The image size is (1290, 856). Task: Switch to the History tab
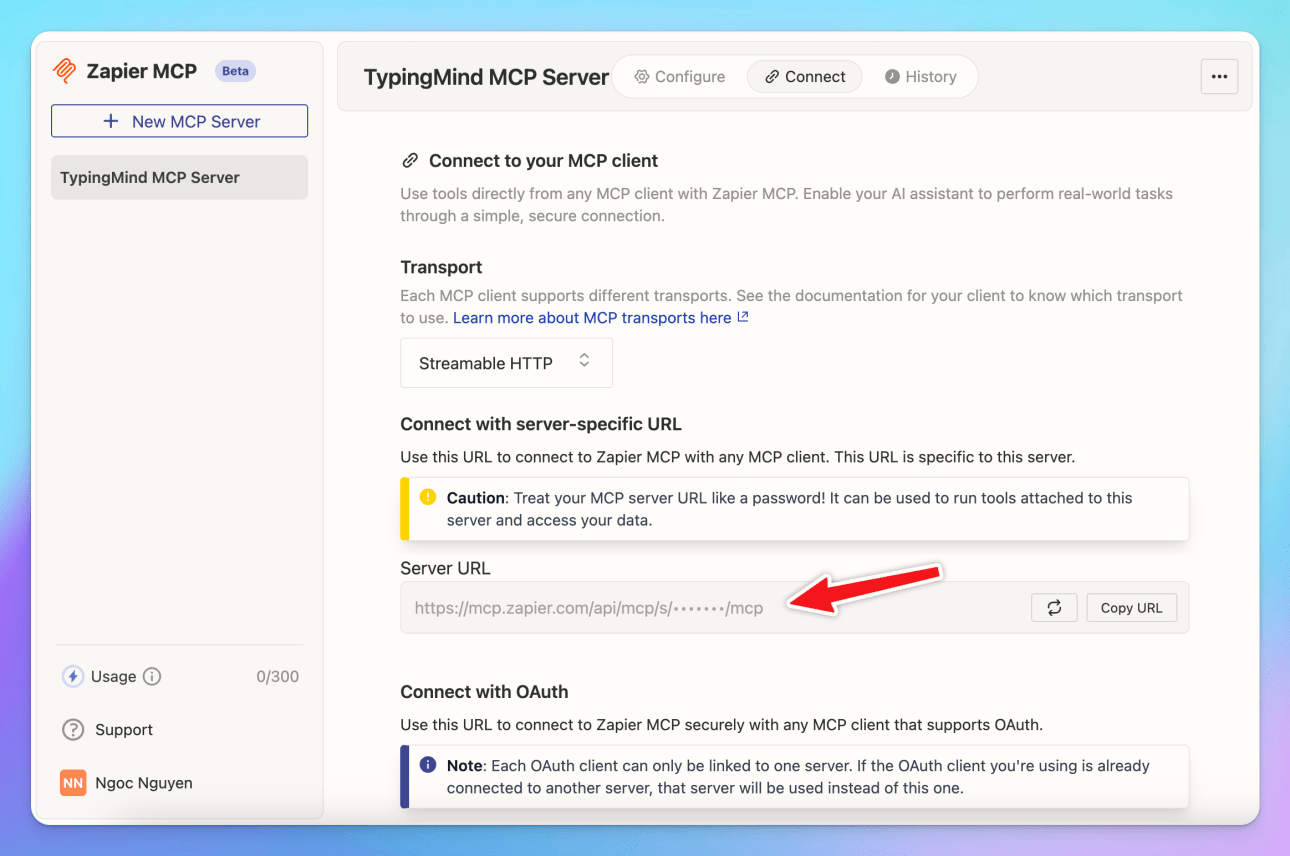tap(921, 77)
